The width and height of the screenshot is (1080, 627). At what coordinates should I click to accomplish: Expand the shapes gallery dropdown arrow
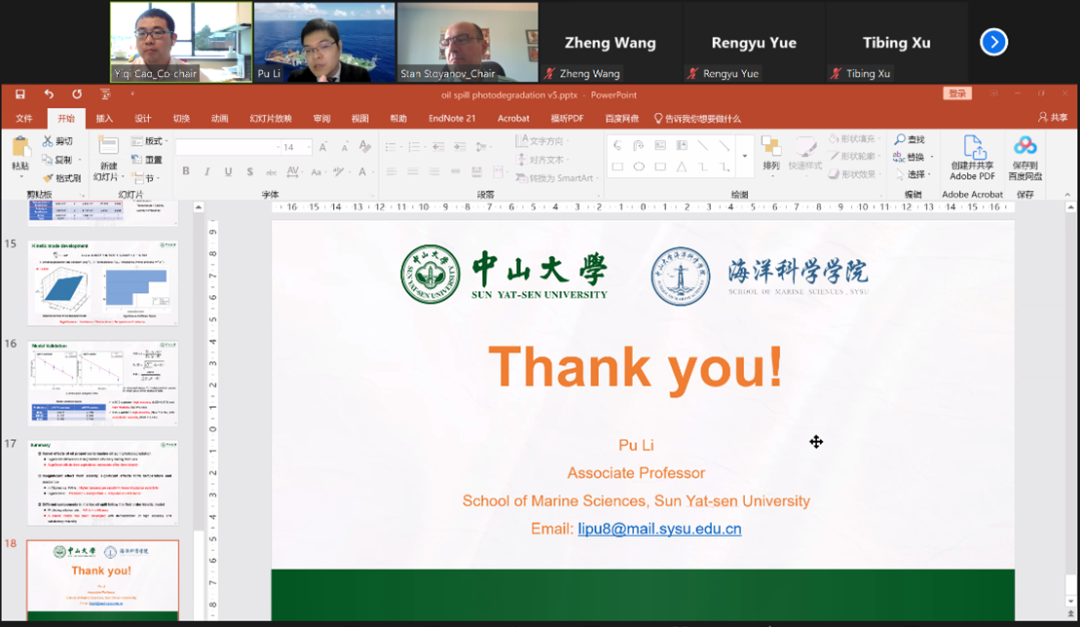point(744,157)
